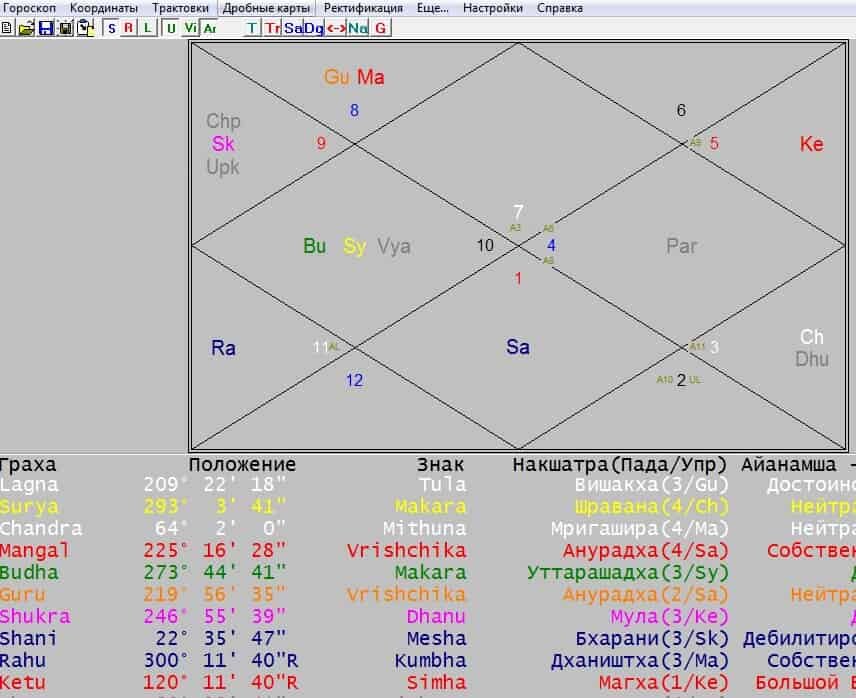Click the Chandra row name
856x698 pixels.
pyautogui.click(x=41, y=528)
